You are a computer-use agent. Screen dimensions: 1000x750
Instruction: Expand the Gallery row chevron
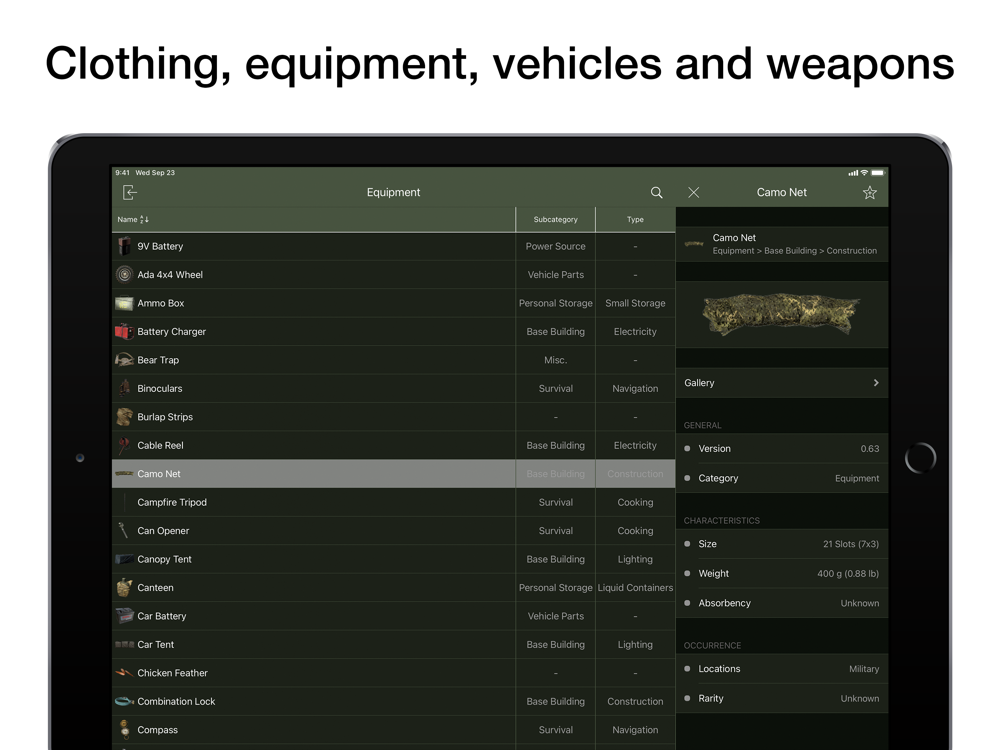[x=876, y=383]
